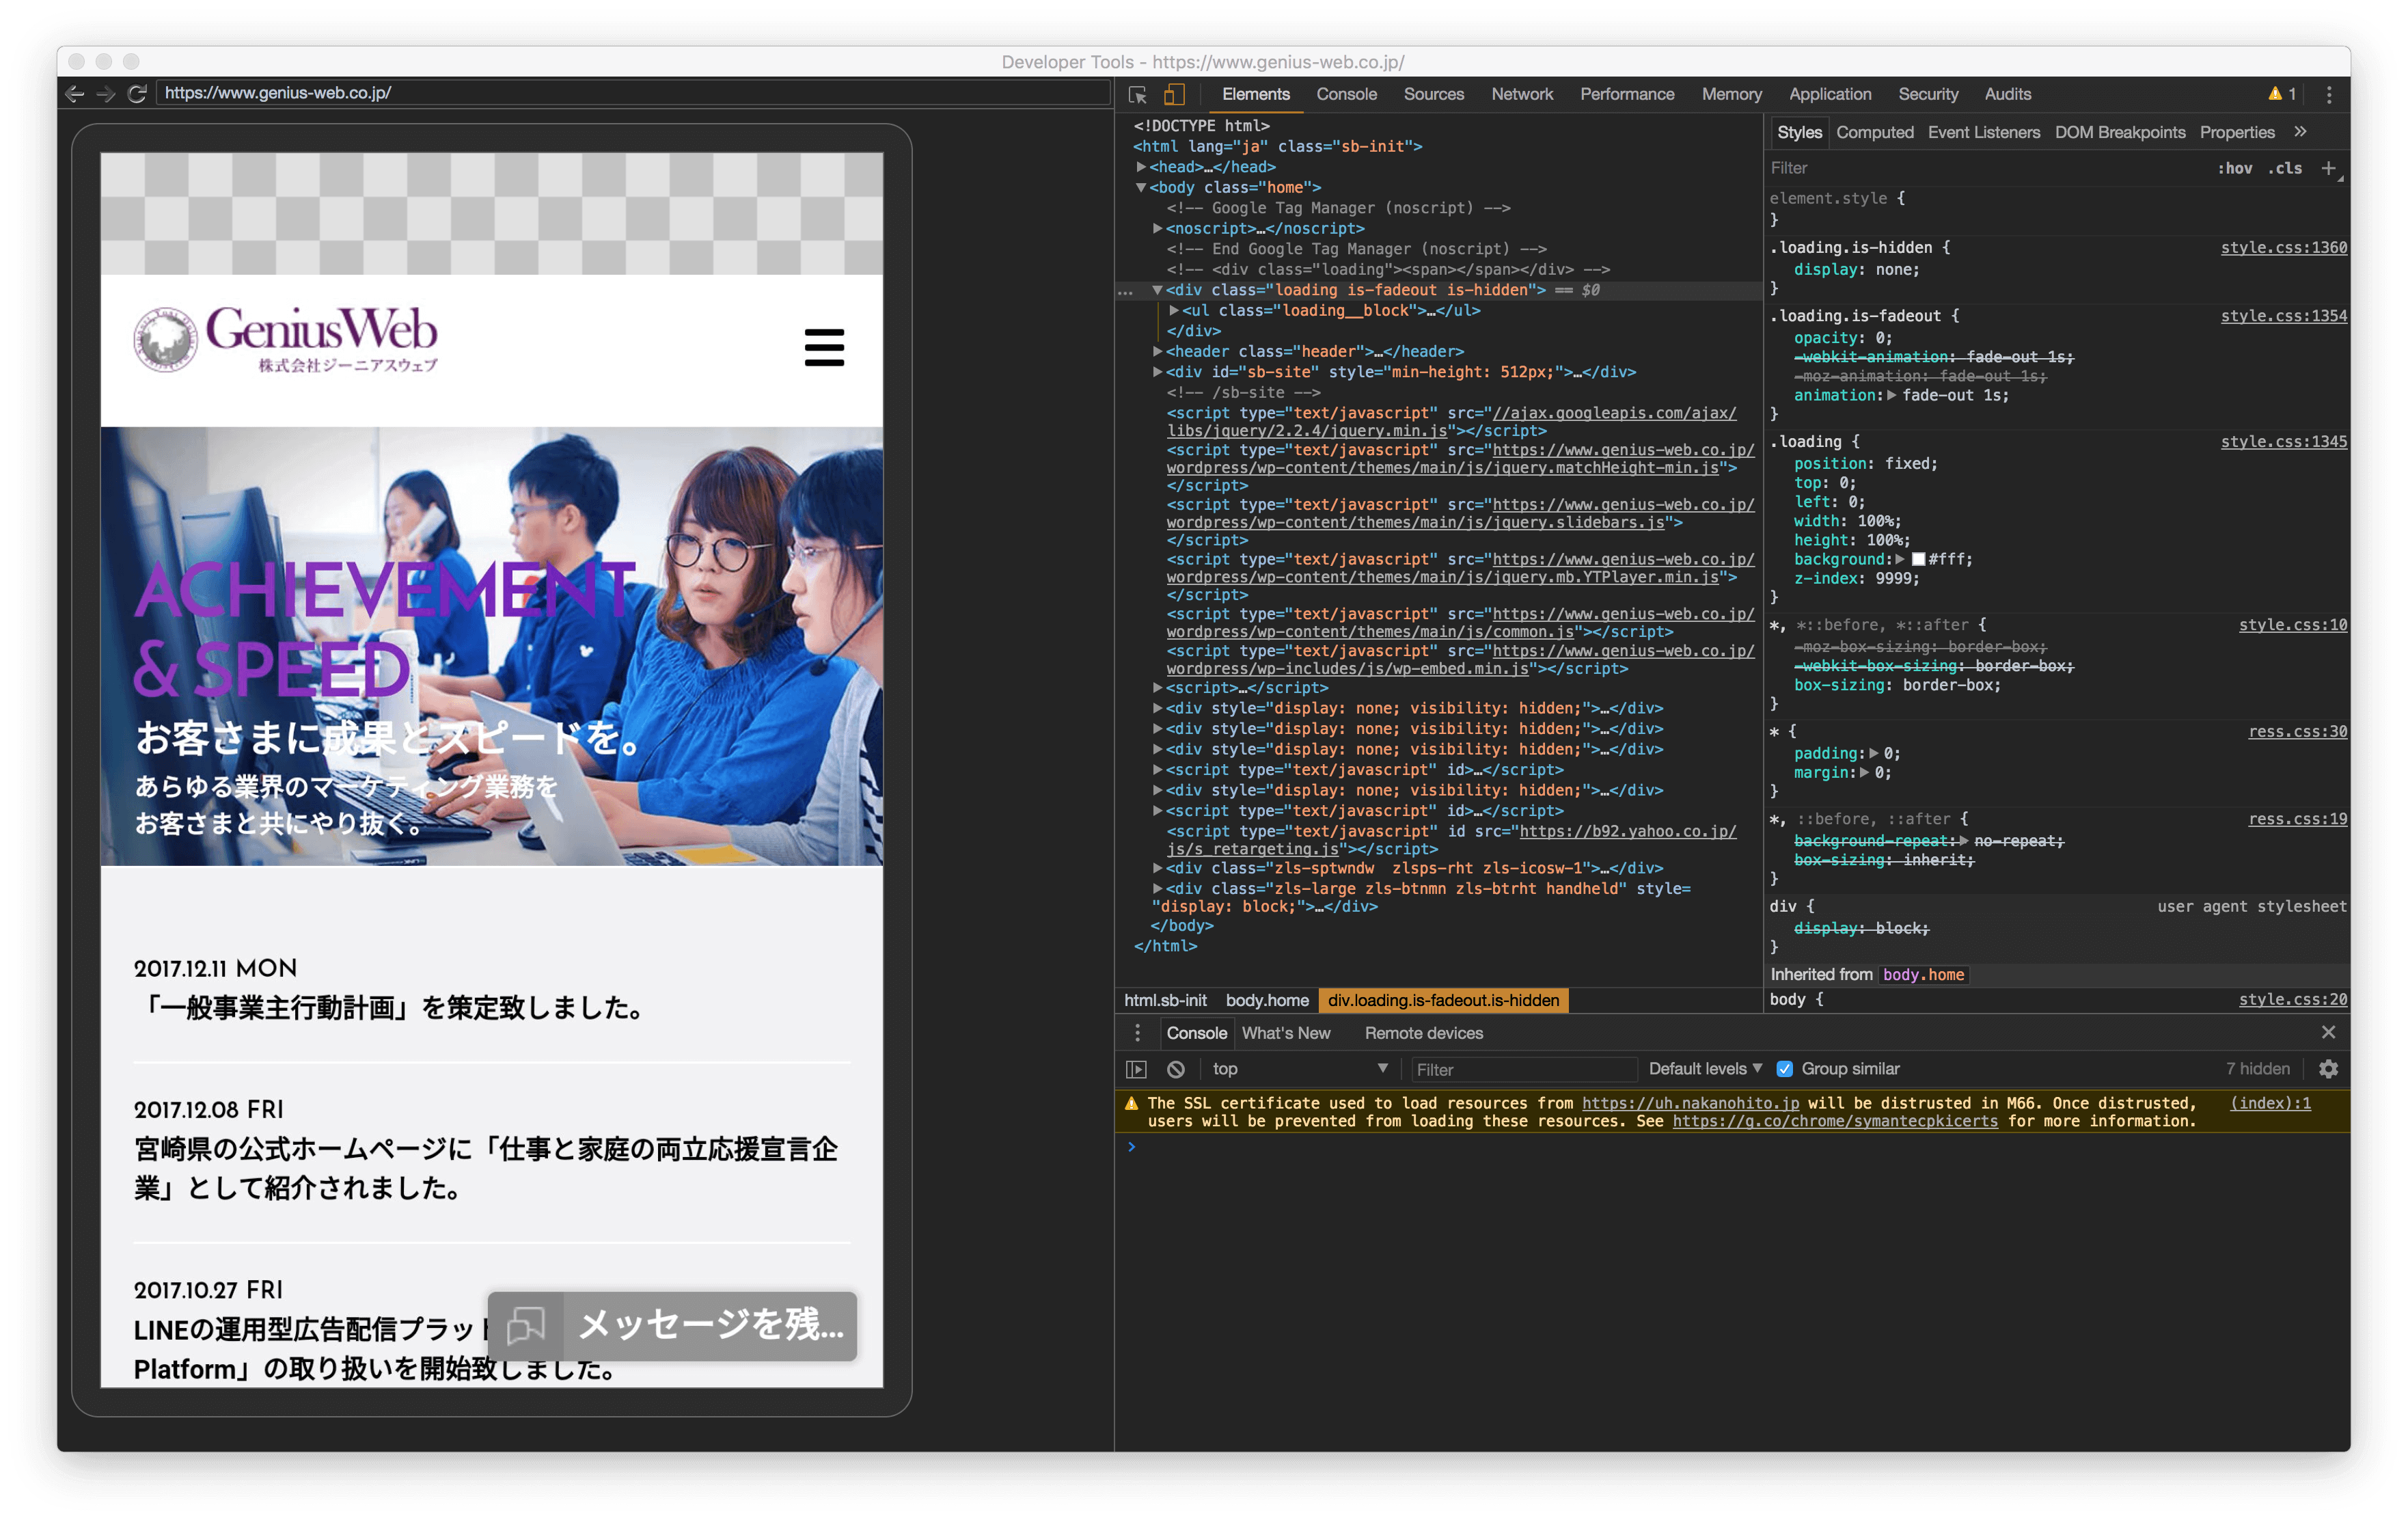This screenshot has height=1520, width=2408.
Task: Open the (index):1 console source link
Action: [x=2270, y=1103]
